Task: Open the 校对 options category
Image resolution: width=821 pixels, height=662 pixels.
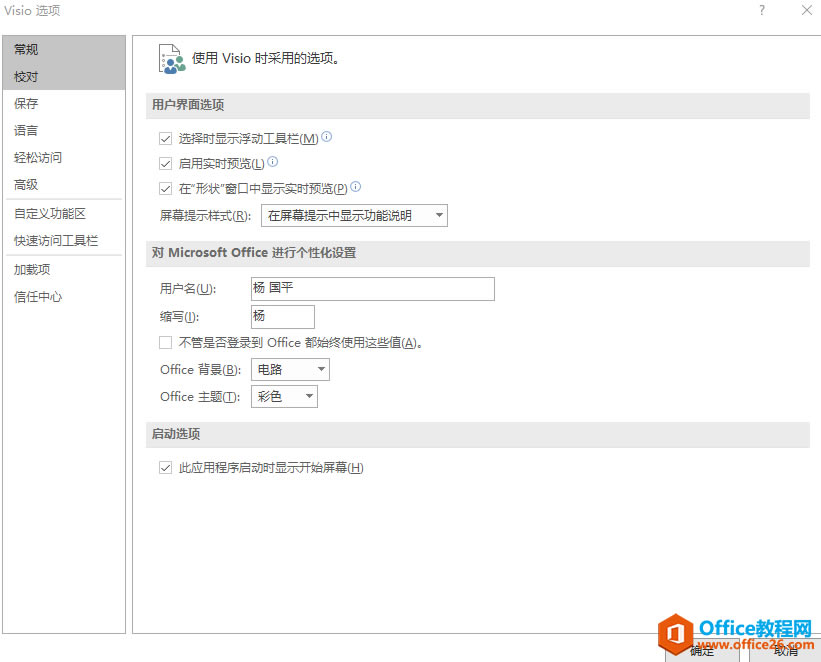Action: coord(64,76)
